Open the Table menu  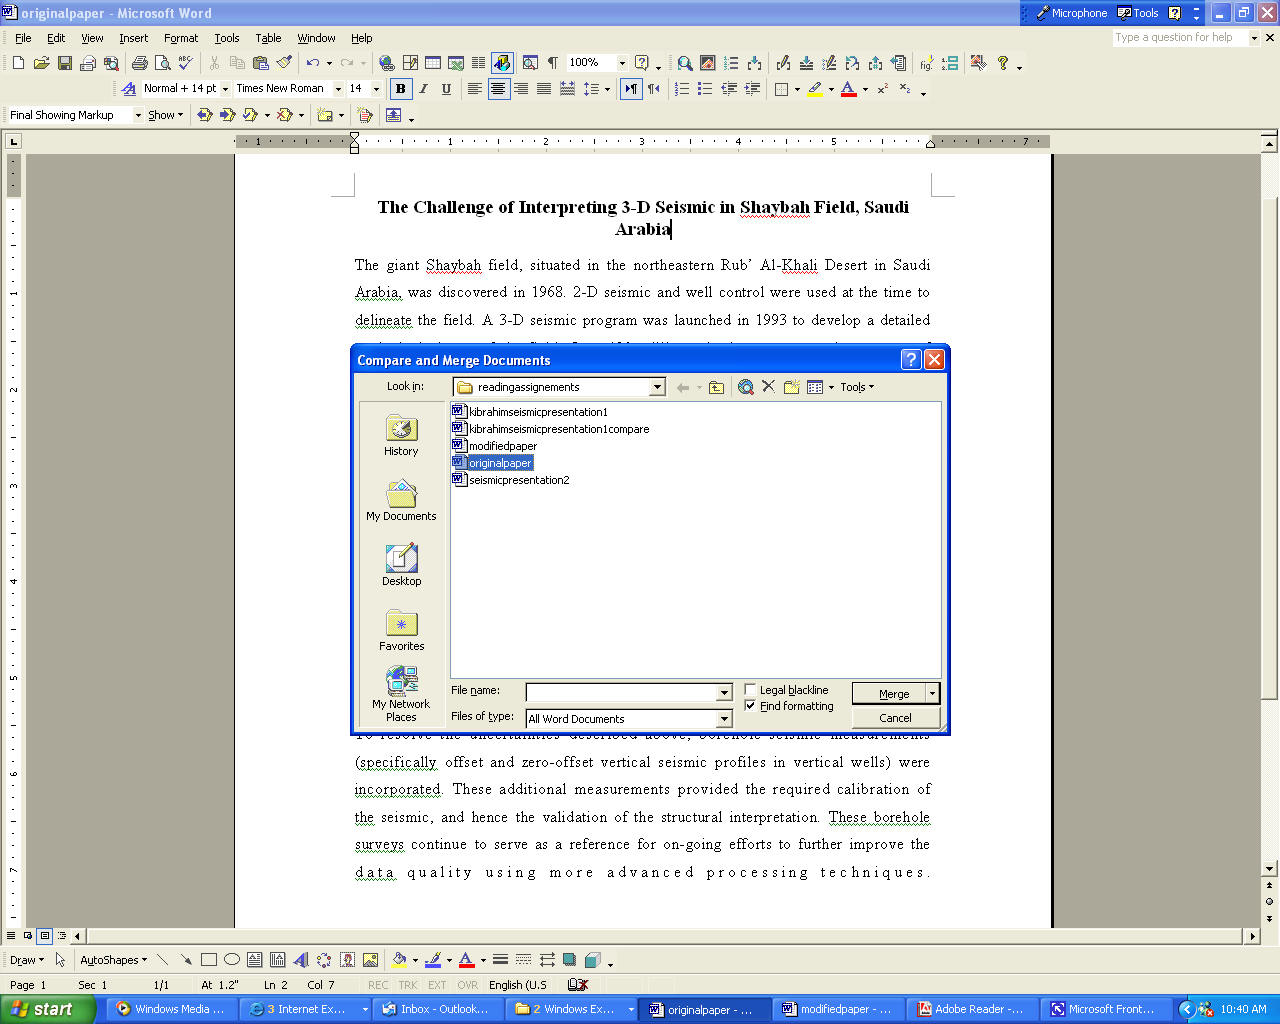268,38
